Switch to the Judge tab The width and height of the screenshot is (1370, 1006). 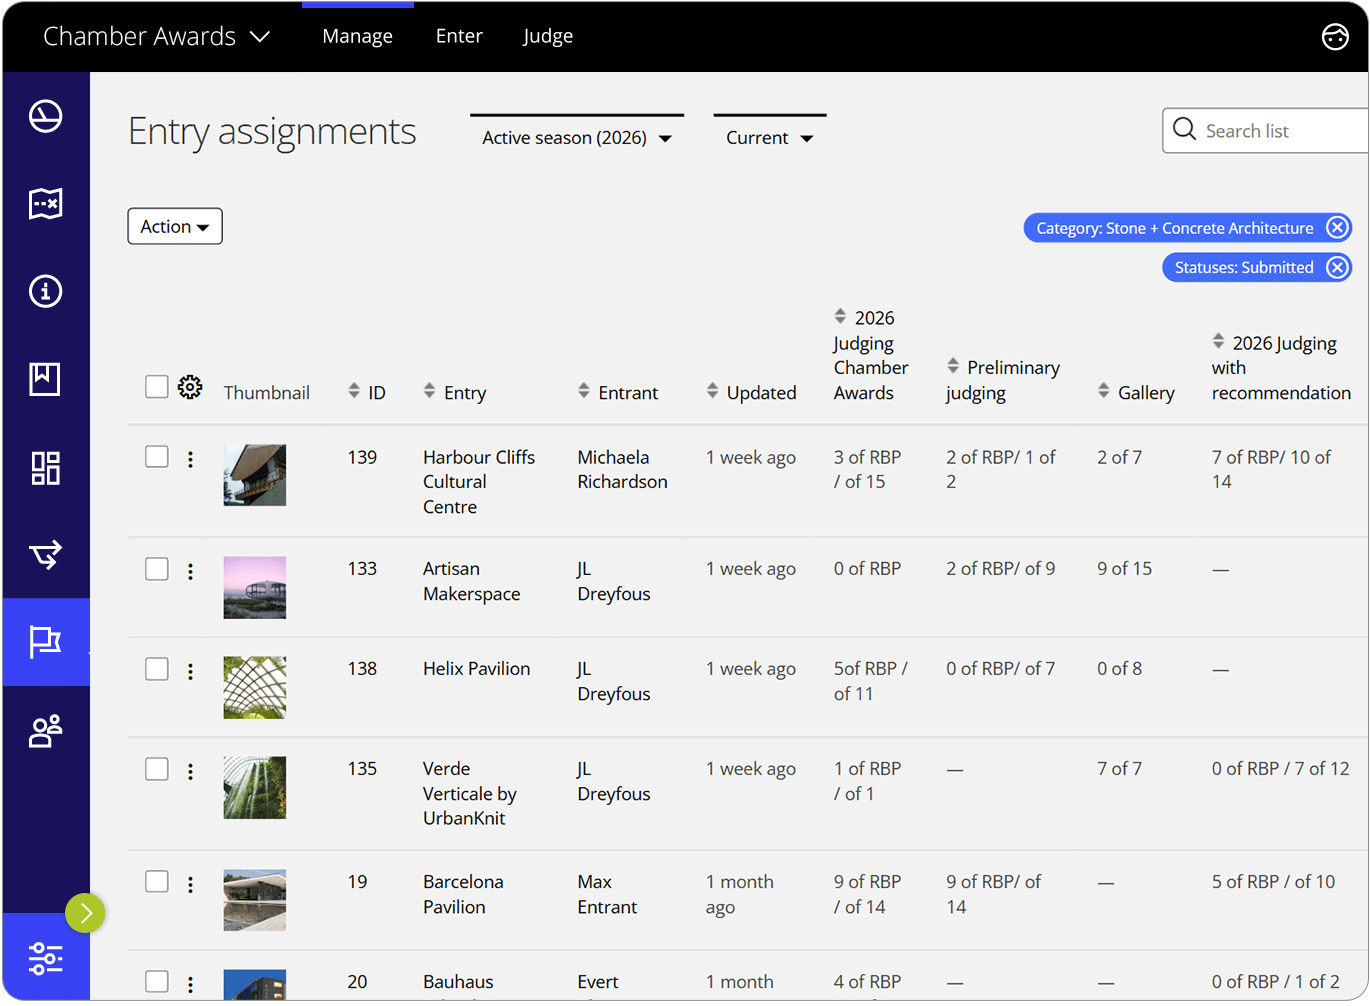tap(548, 36)
